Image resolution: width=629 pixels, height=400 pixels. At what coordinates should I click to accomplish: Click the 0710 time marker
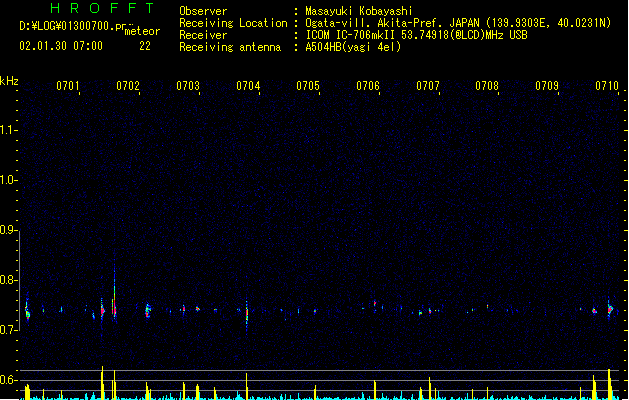[607, 86]
